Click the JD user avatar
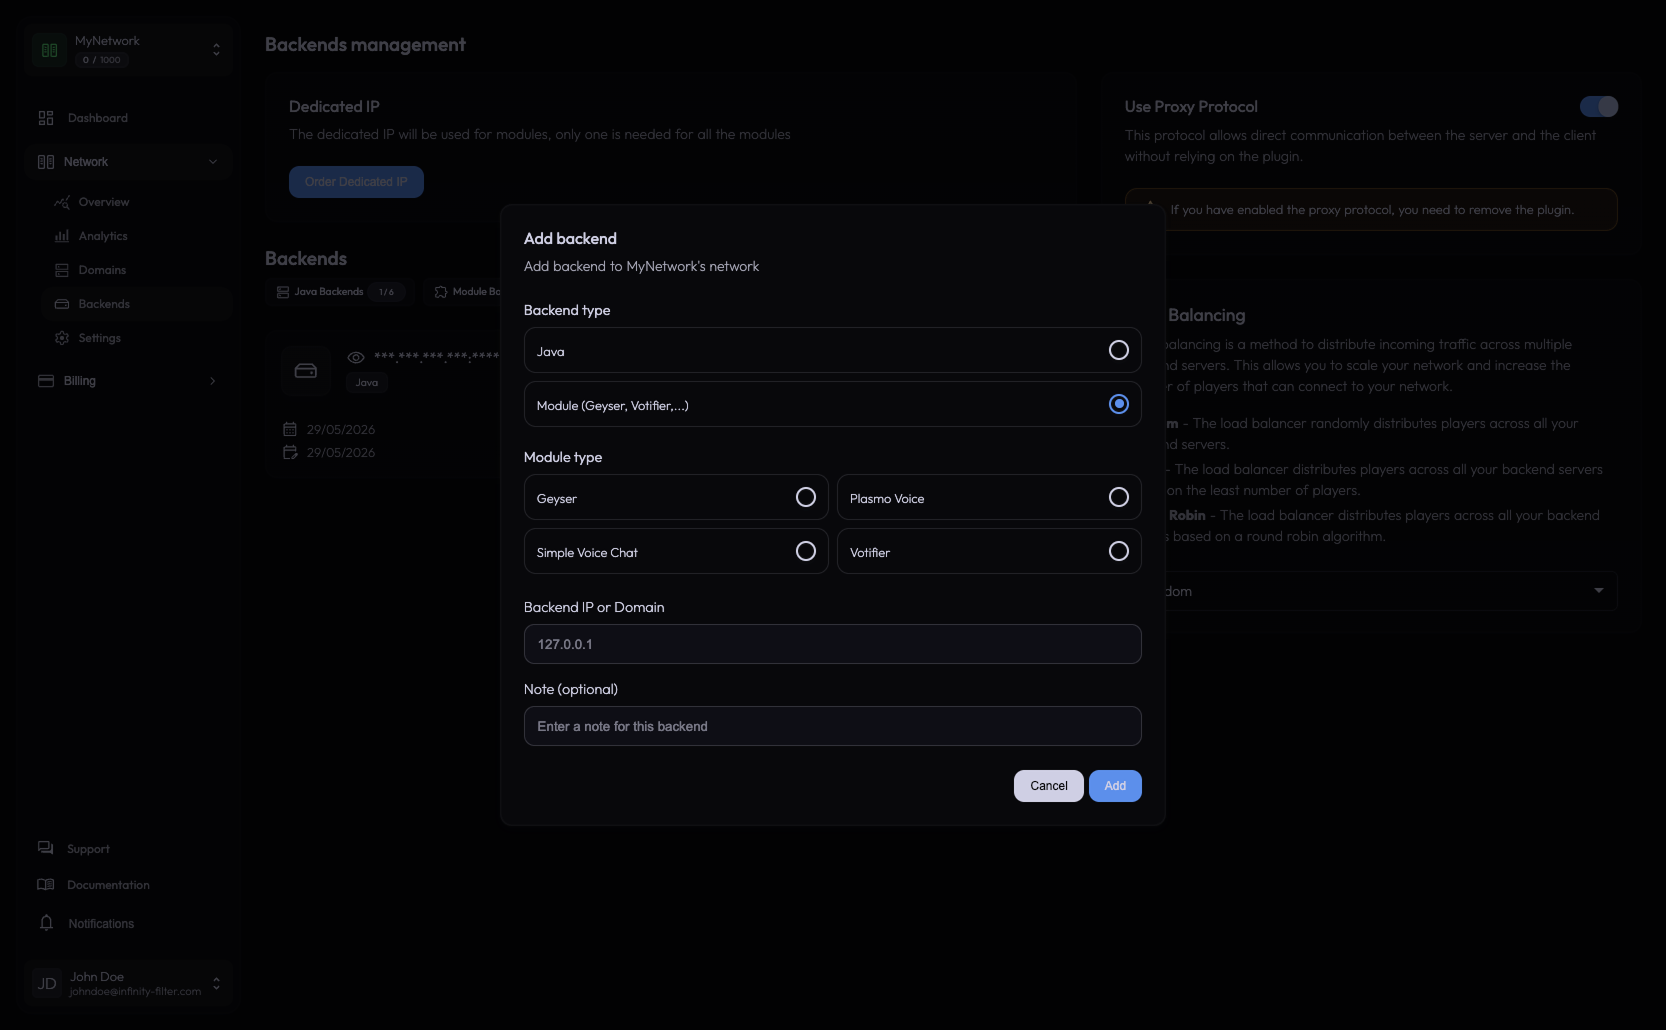Screen dimensions: 1666x1030 point(47,984)
